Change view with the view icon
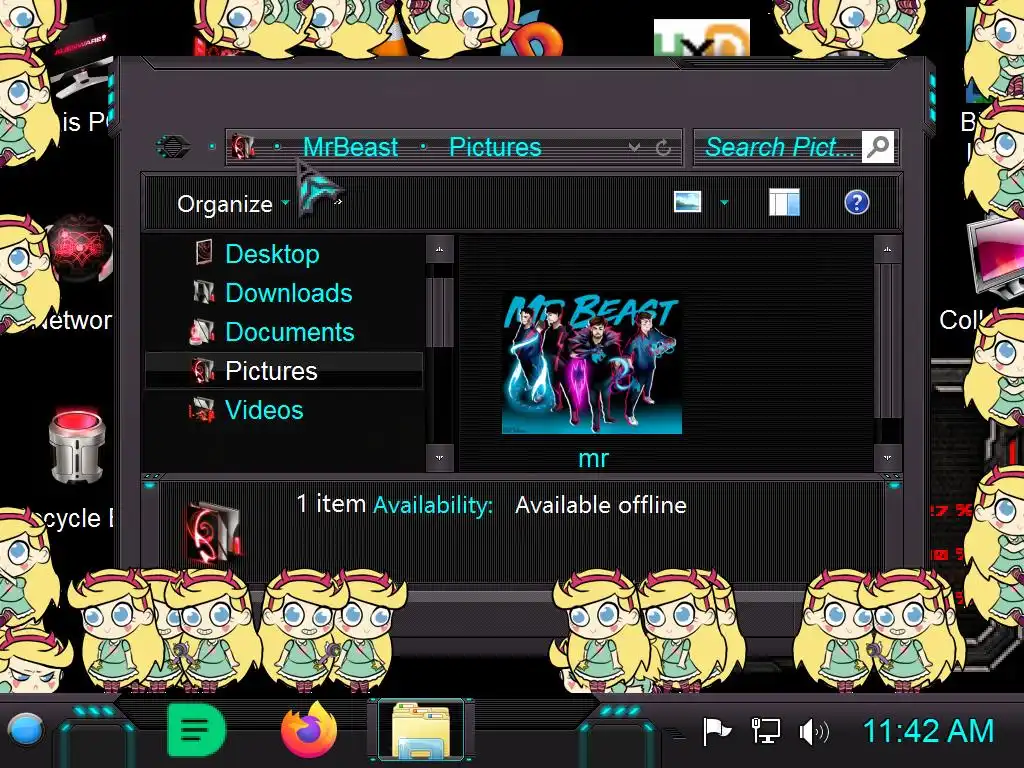The height and width of the screenshot is (768, 1024). click(687, 202)
